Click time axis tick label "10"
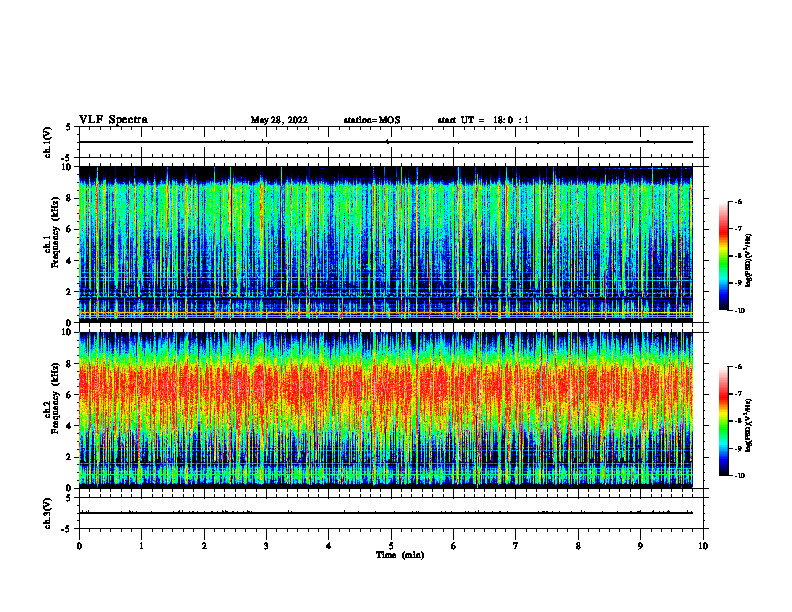The height and width of the screenshot is (612, 792). point(703,546)
